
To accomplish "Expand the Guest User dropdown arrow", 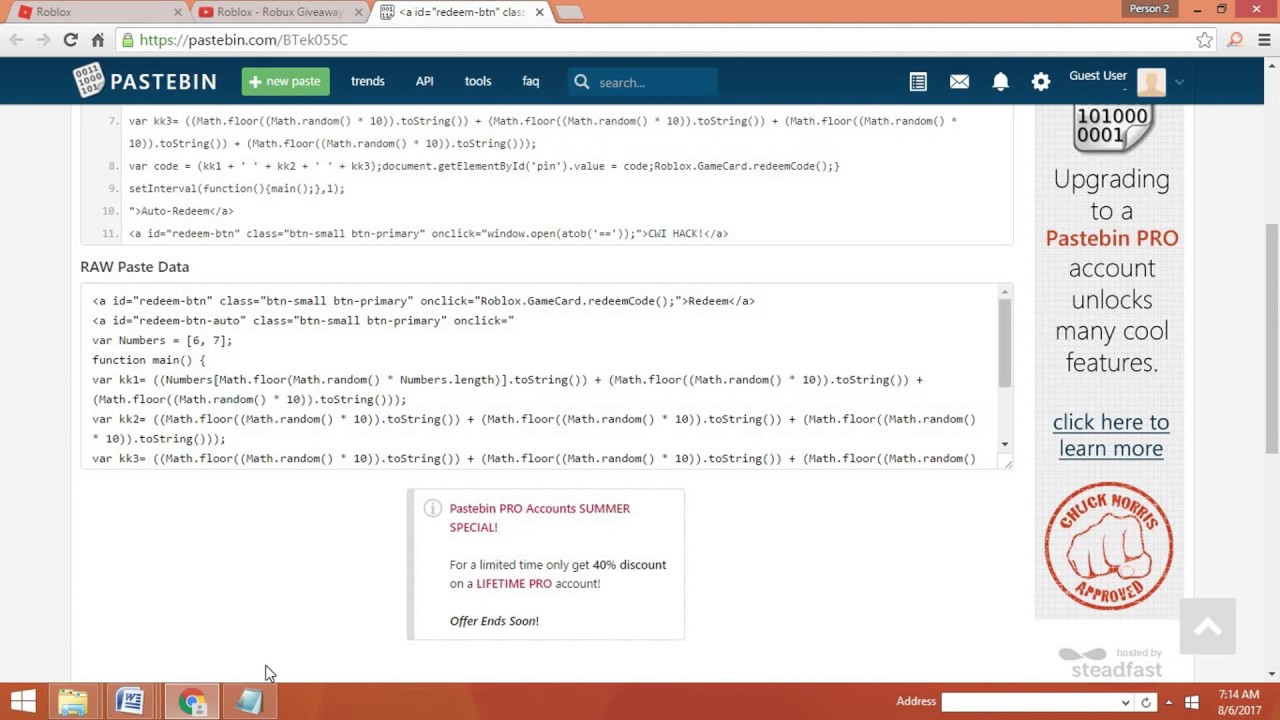I will (1179, 82).
